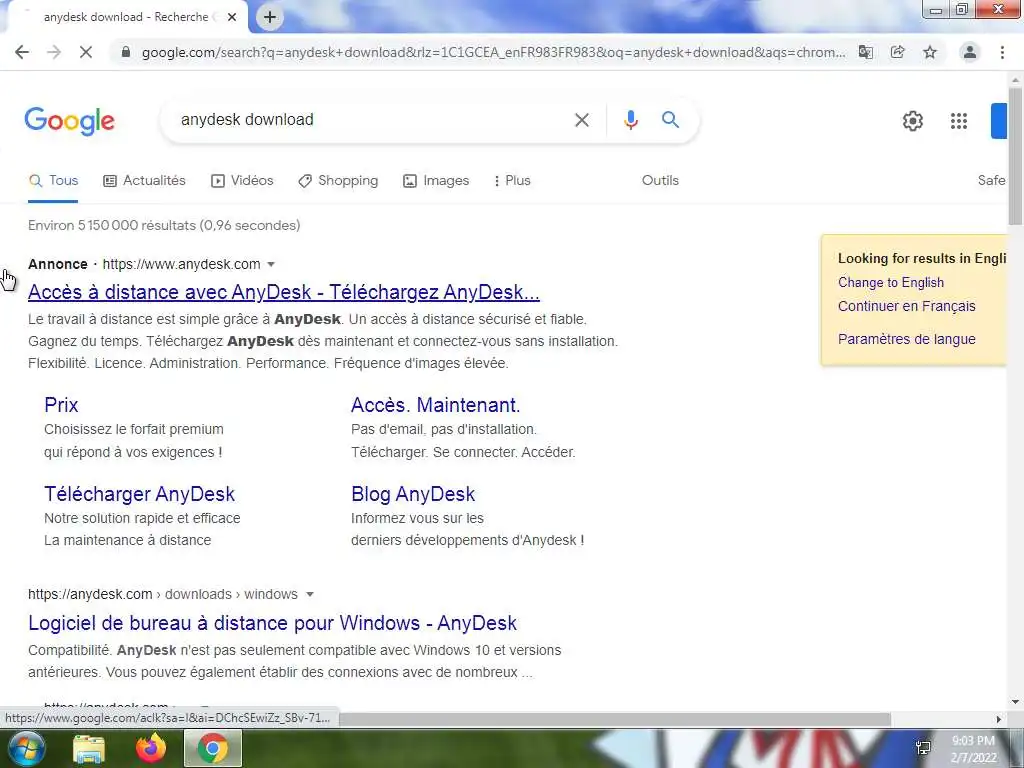
Task: Open the Google apps grid icon
Action: tap(959, 121)
